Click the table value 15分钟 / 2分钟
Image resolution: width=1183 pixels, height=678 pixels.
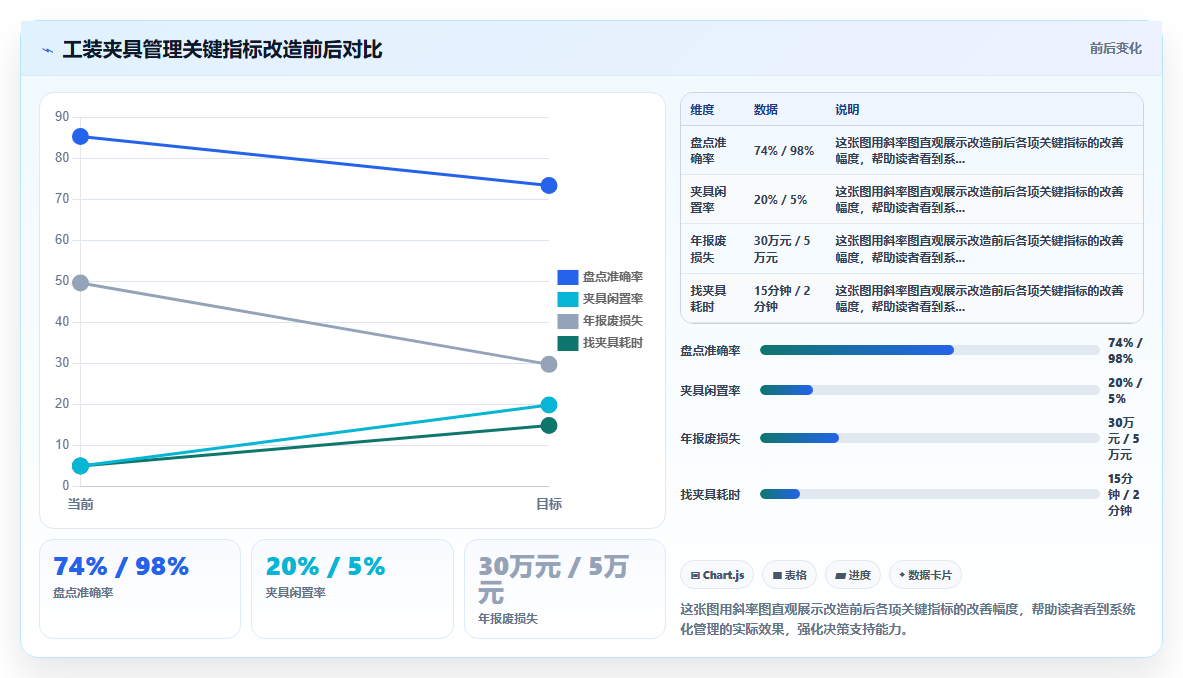pos(782,299)
